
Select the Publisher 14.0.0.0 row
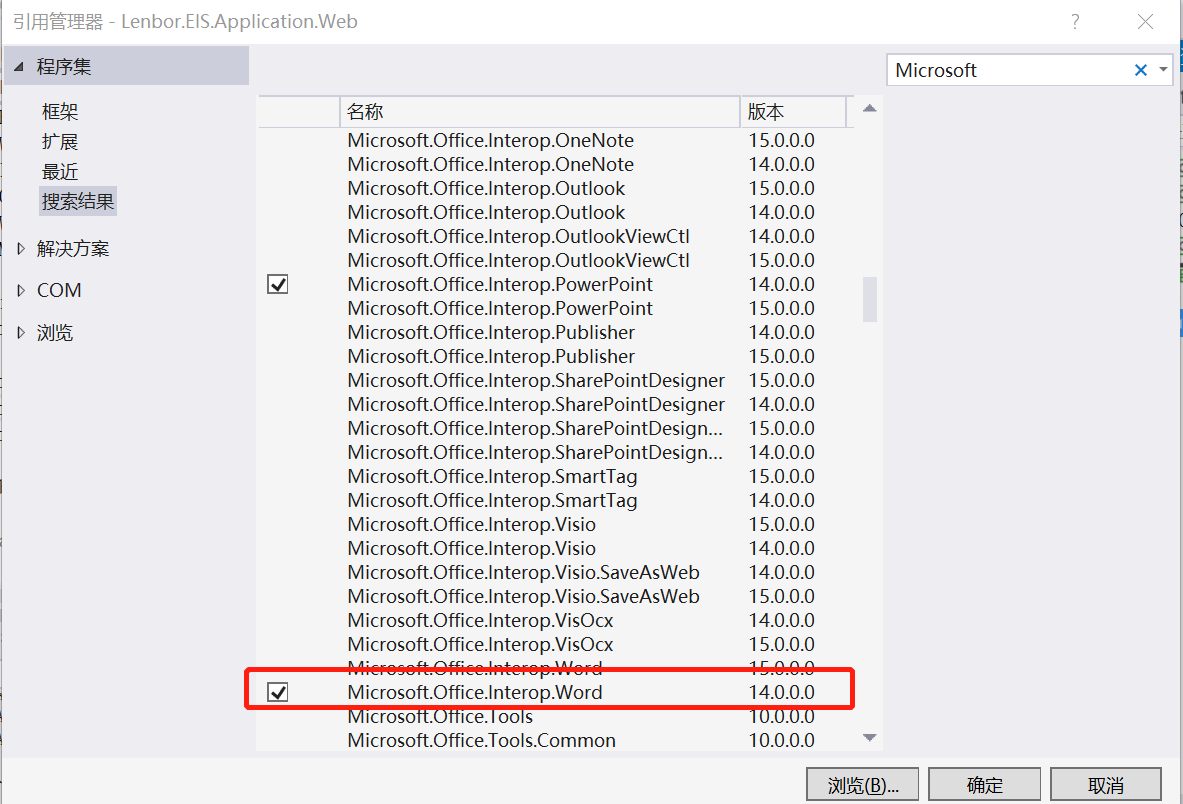point(556,333)
